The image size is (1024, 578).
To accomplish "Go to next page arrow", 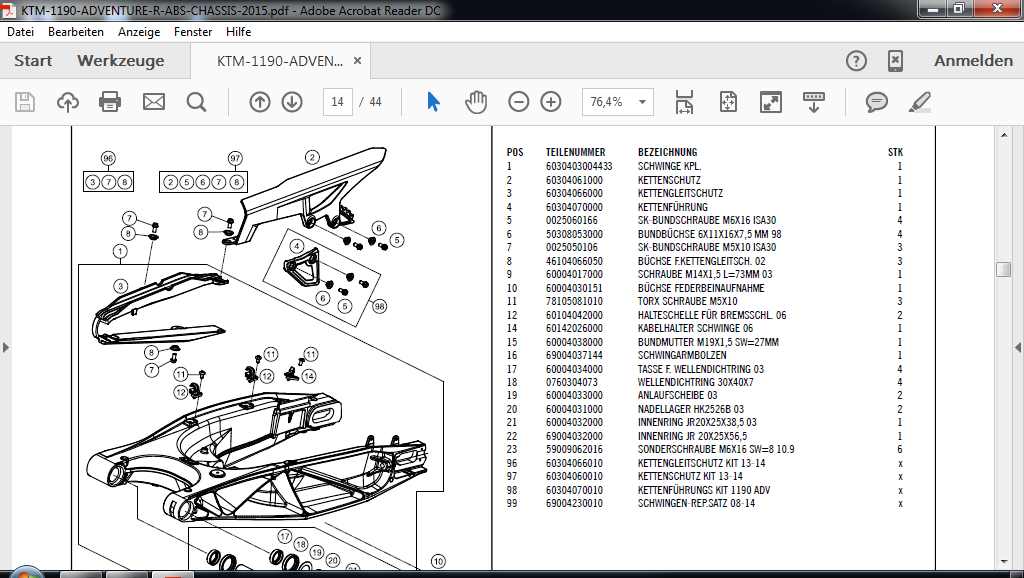I will click(x=292, y=102).
